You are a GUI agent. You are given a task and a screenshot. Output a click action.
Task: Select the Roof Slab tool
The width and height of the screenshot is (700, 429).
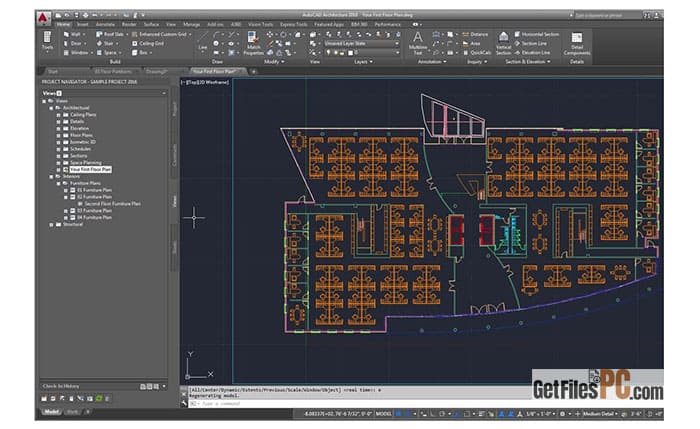tap(110, 34)
